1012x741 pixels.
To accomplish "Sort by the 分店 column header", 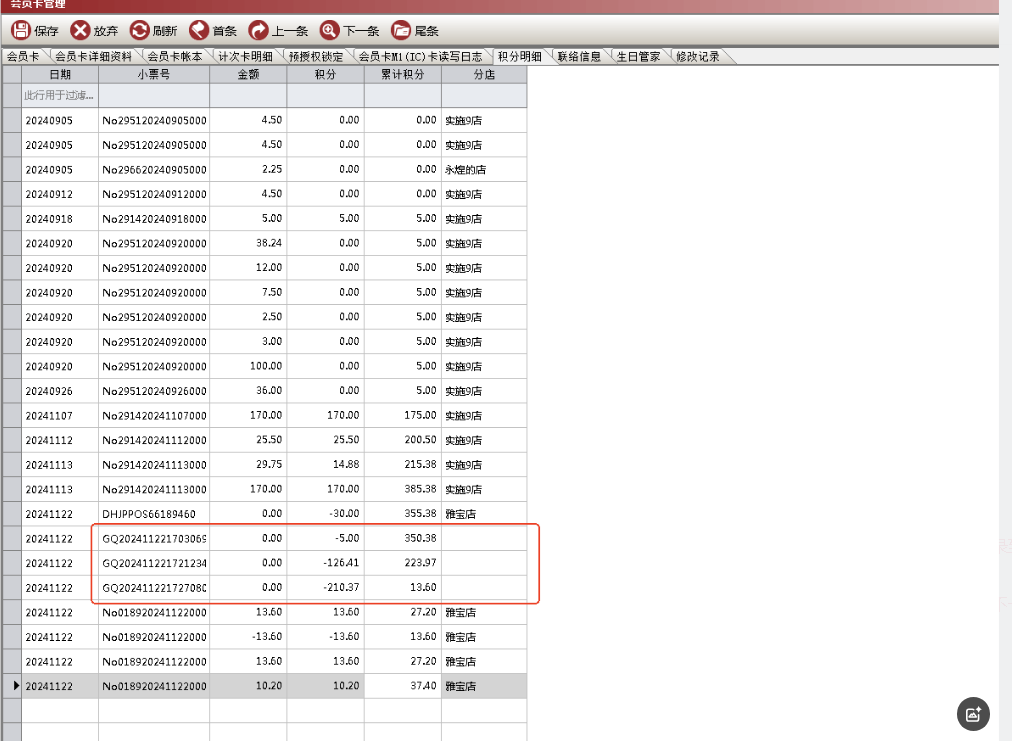I will point(484,75).
